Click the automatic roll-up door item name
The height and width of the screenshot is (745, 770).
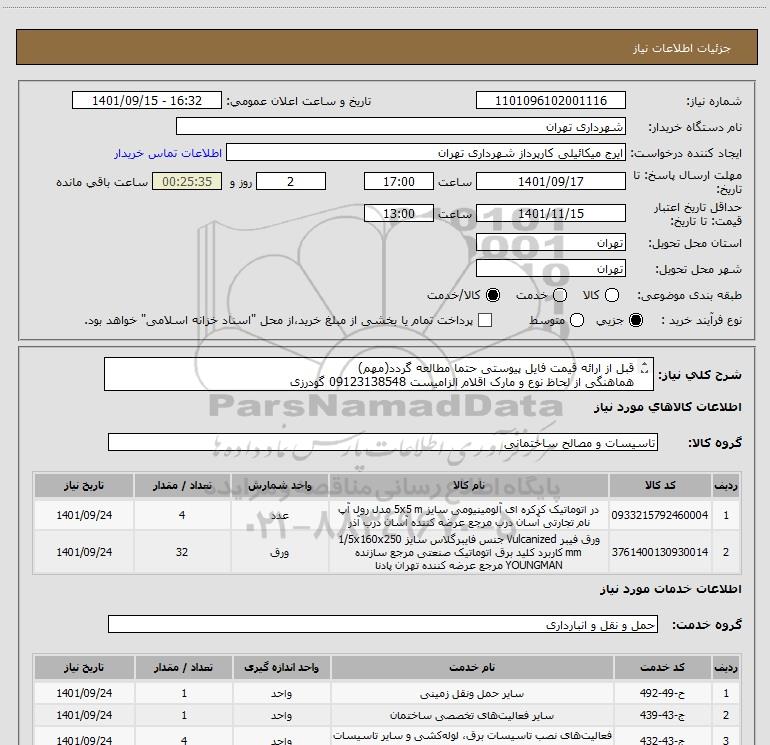[x=468, y=515]
